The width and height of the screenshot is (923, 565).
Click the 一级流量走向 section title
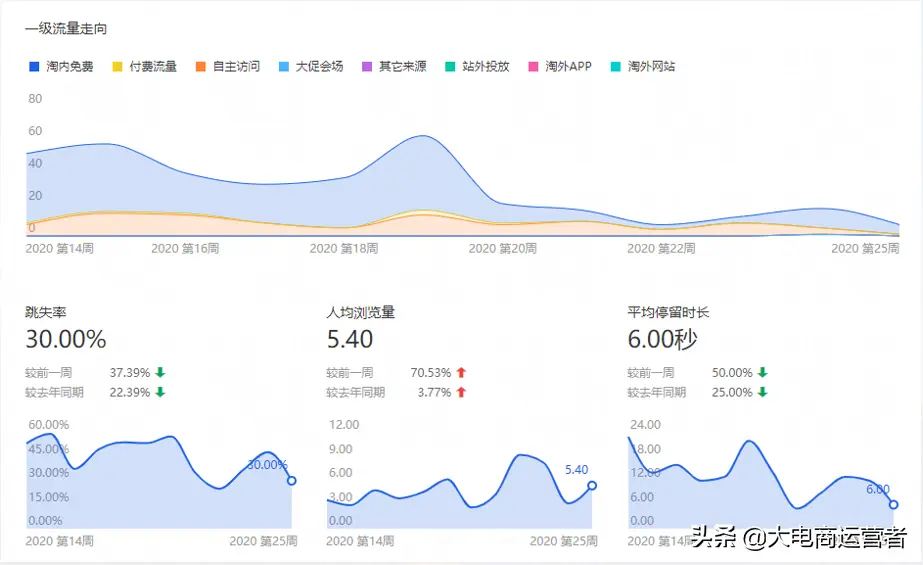(x=66, y=29)
